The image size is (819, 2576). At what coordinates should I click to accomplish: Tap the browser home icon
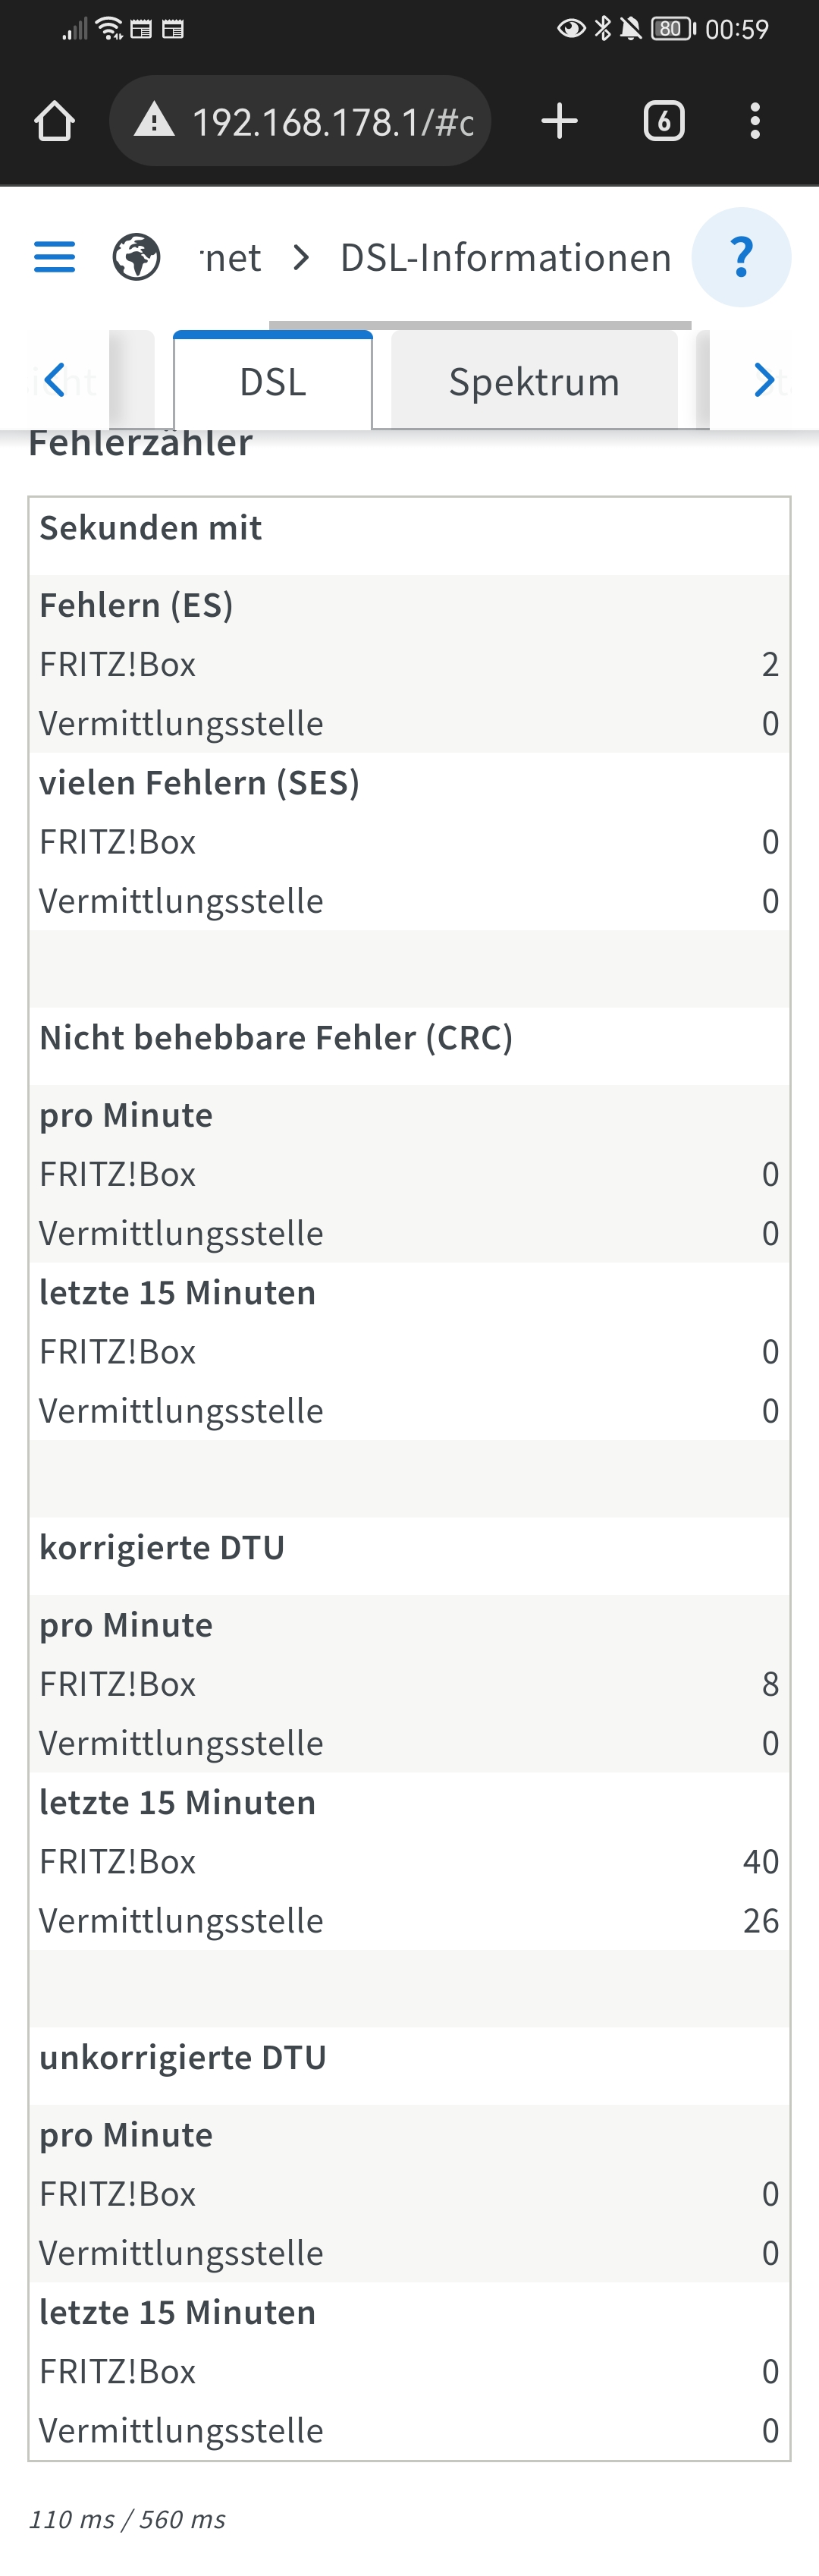(x=55, y=122)
